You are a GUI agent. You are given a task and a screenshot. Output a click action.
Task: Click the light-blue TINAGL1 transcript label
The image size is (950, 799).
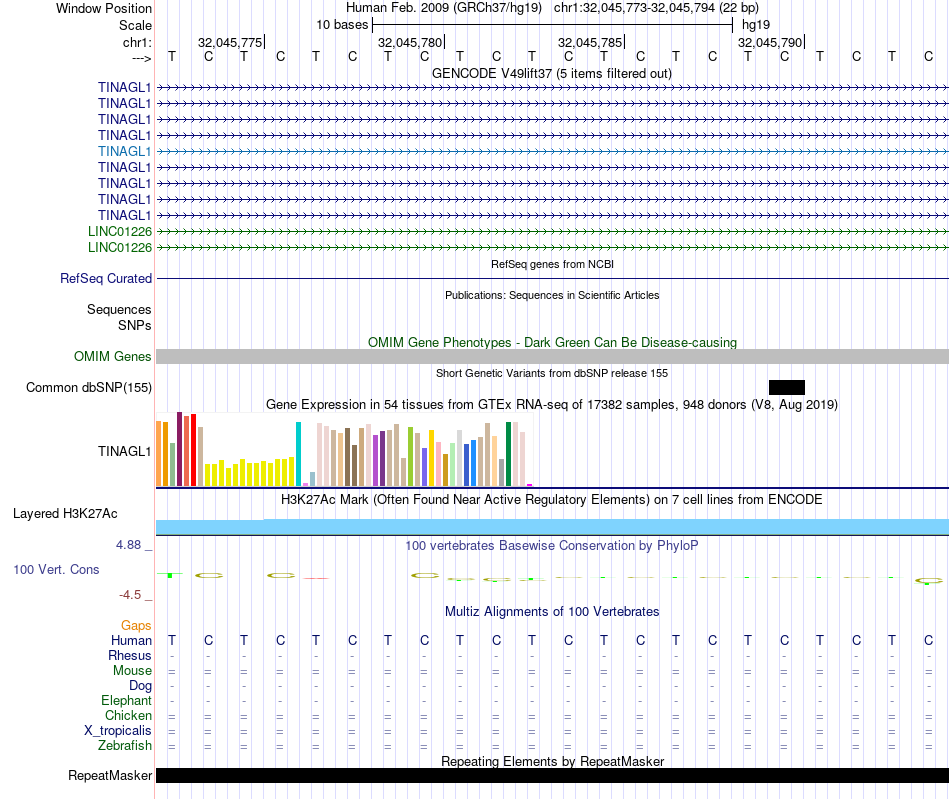[x=124, y=151]
